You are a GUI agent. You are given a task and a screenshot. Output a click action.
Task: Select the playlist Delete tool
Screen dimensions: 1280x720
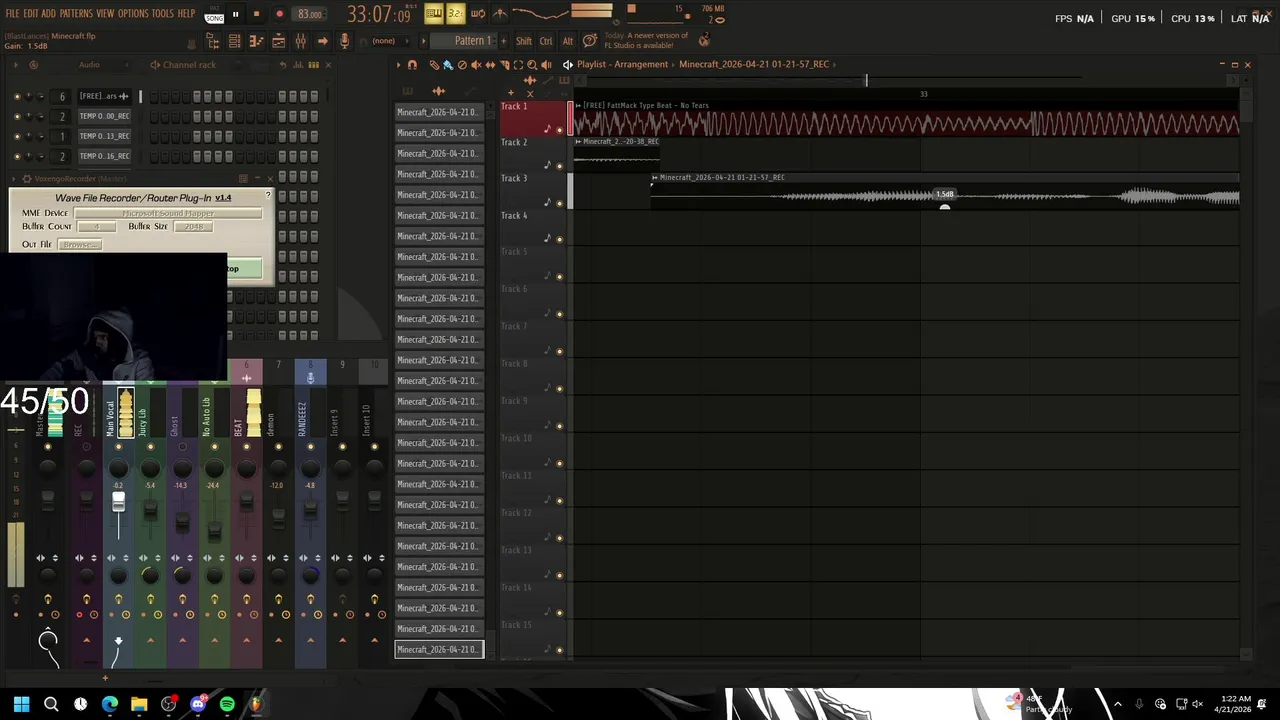pos(462,65)
